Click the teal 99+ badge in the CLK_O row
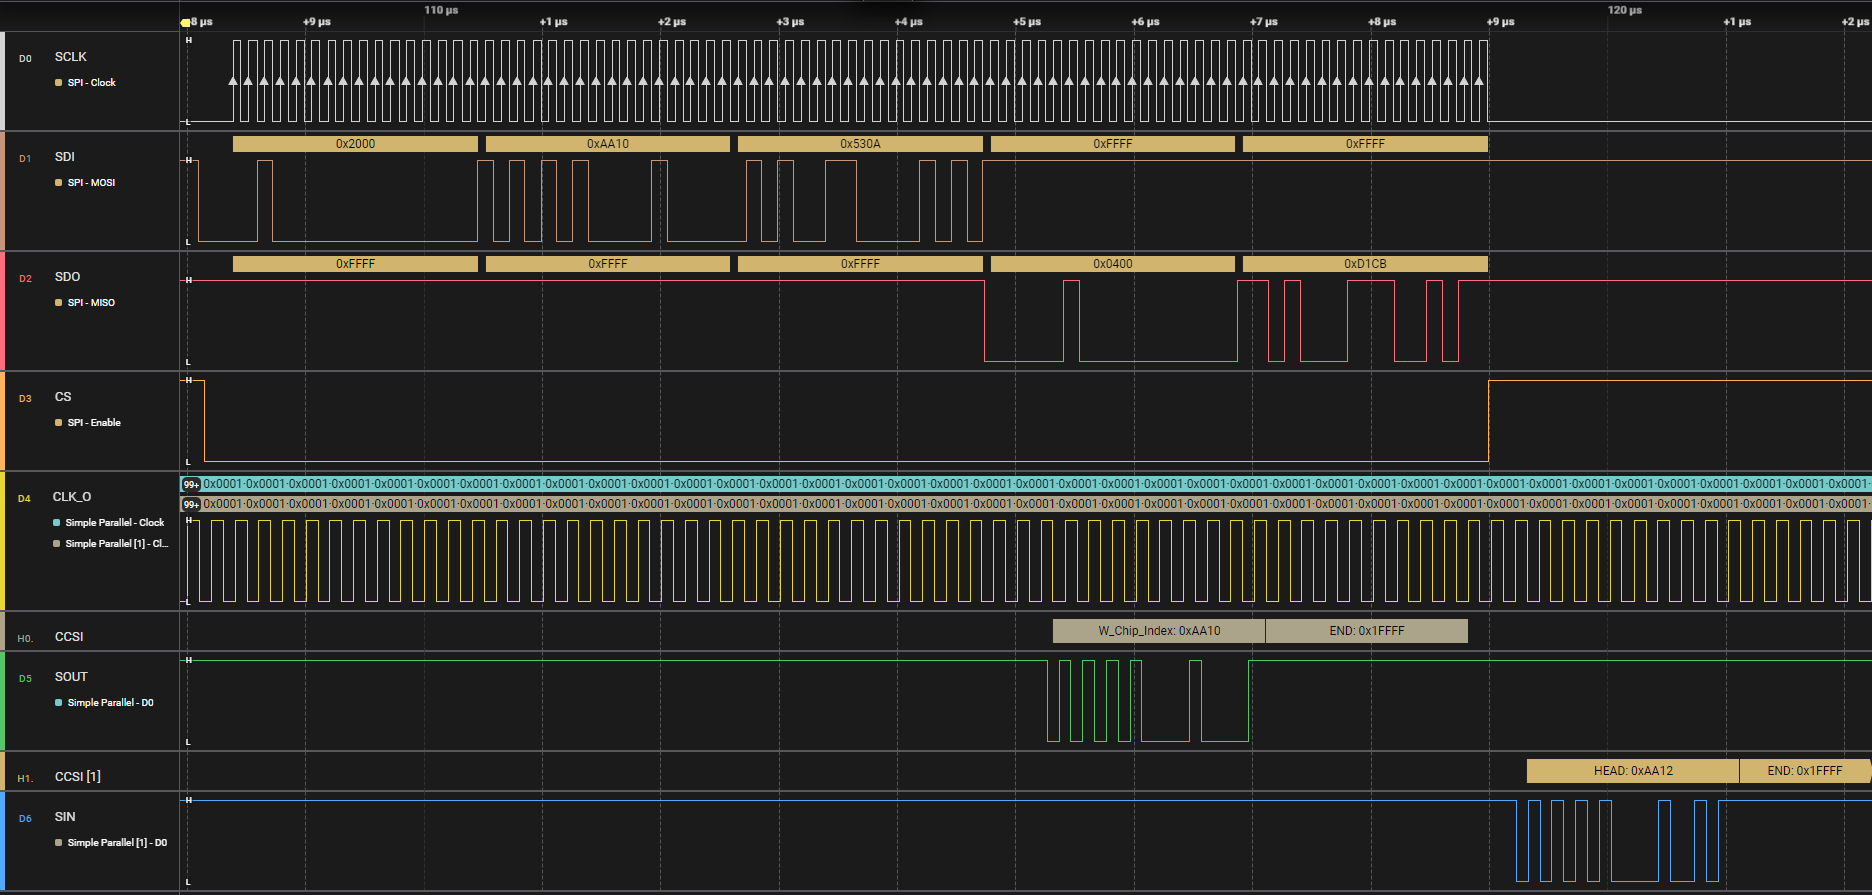1872x895 pixels. (191, 484)
